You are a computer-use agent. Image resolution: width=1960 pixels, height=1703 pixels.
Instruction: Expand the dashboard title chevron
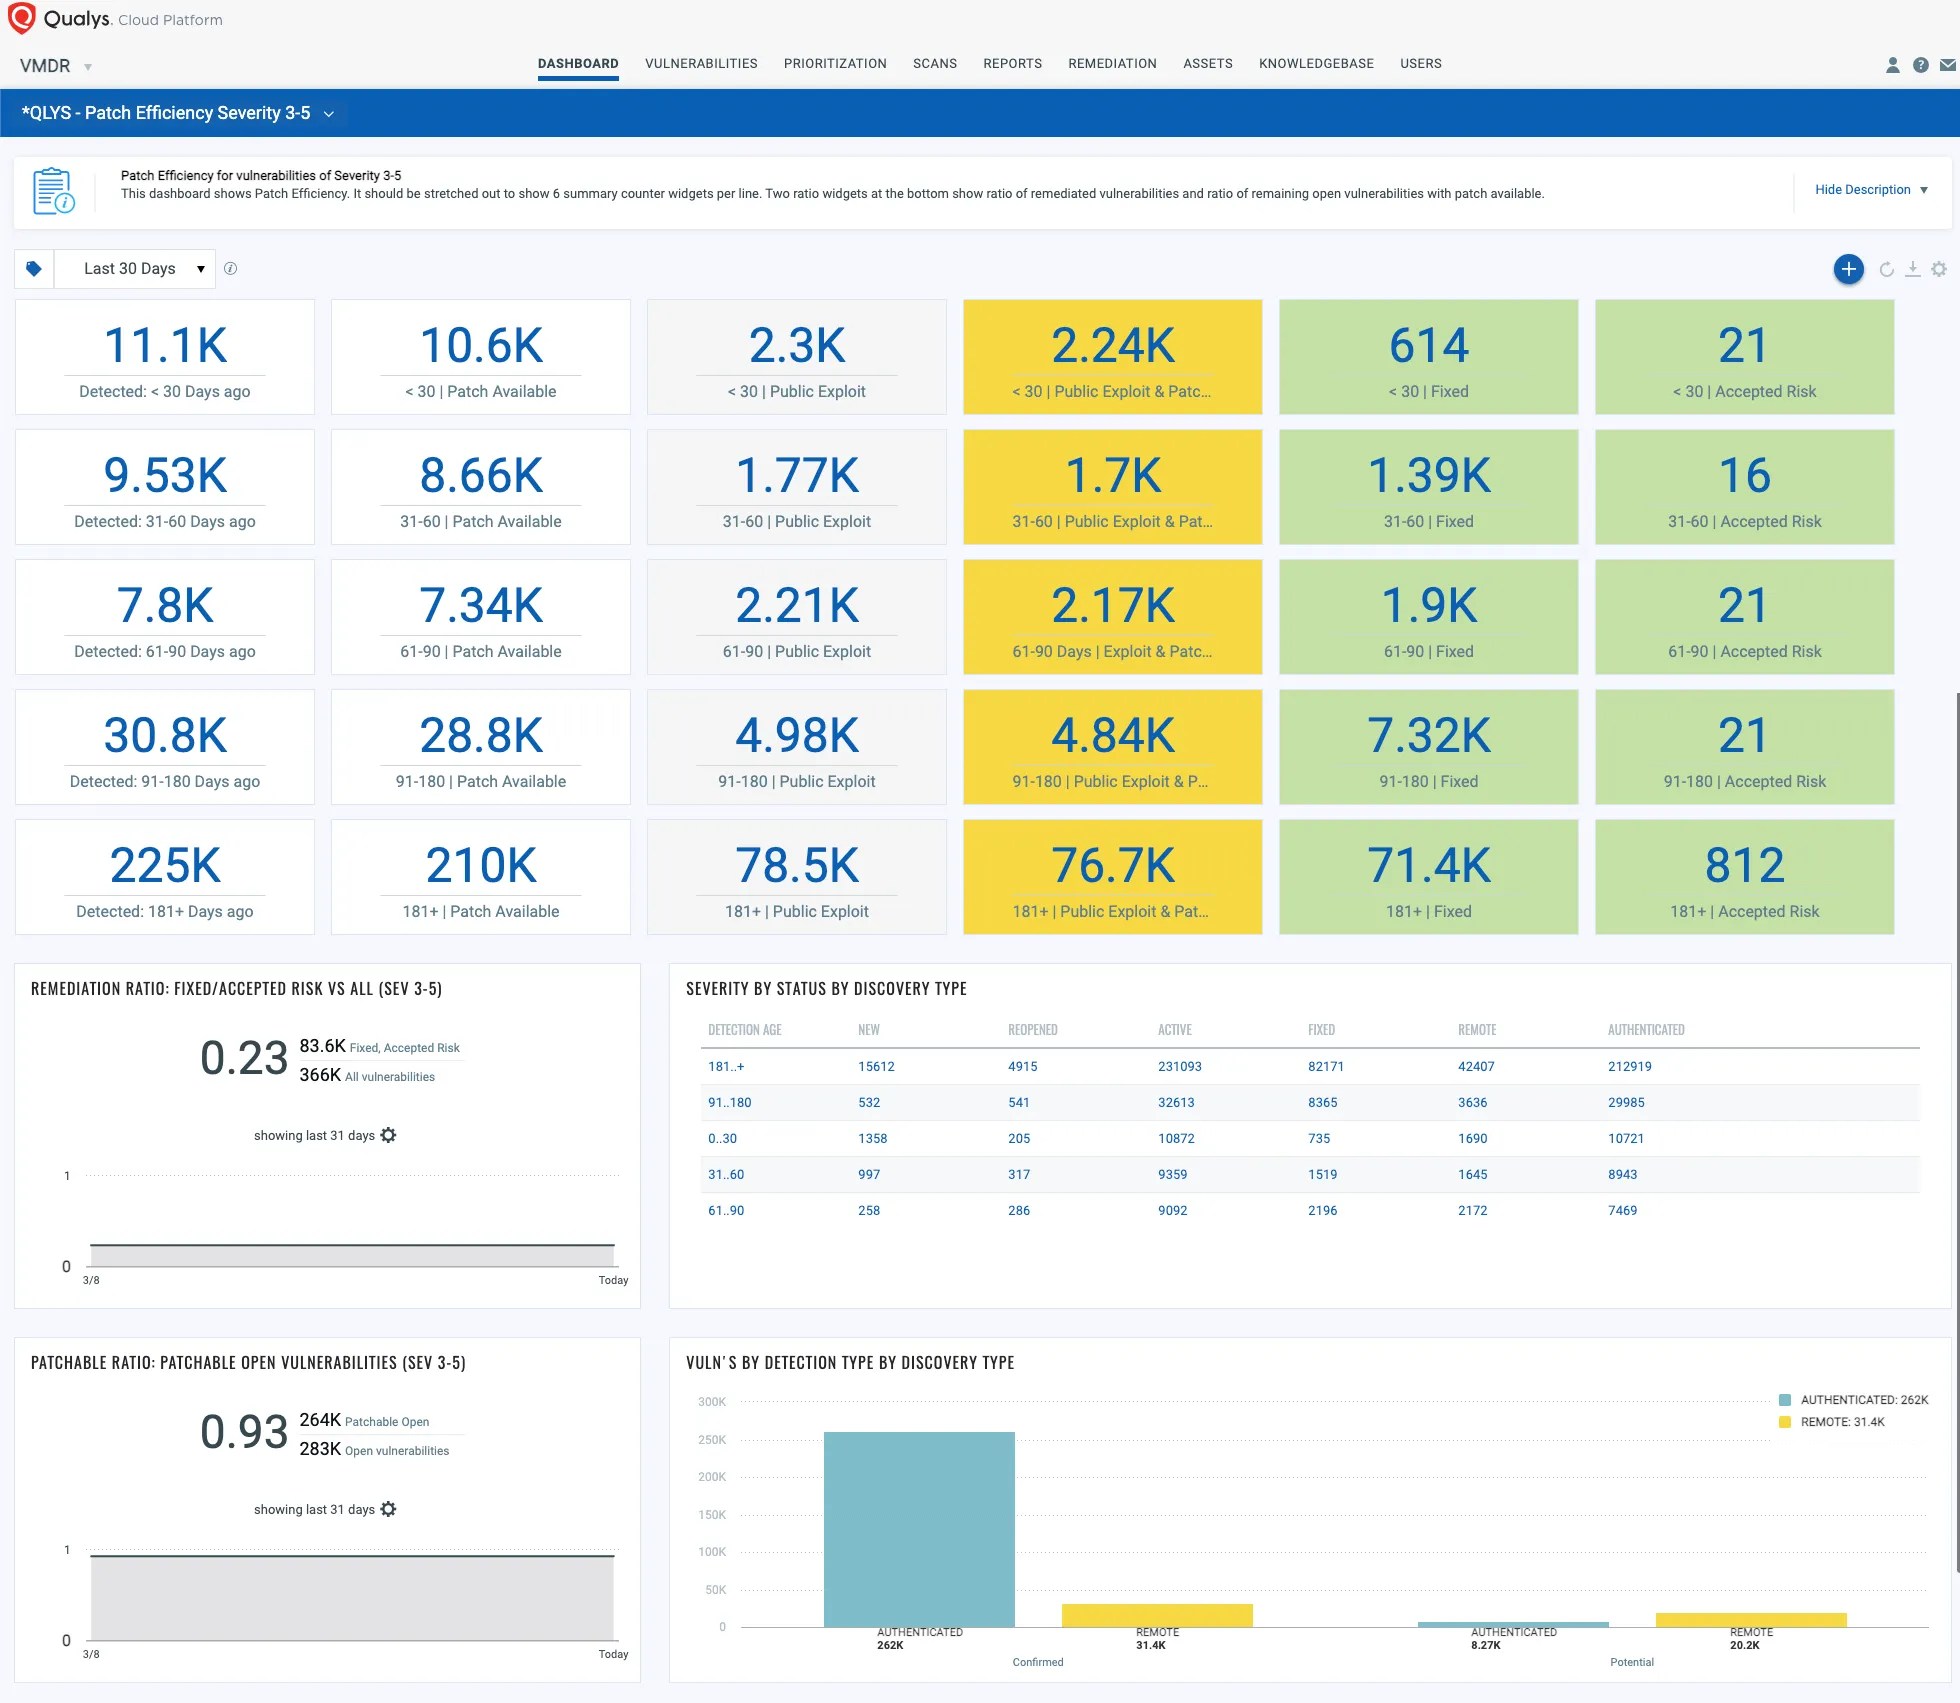(328, 114)
